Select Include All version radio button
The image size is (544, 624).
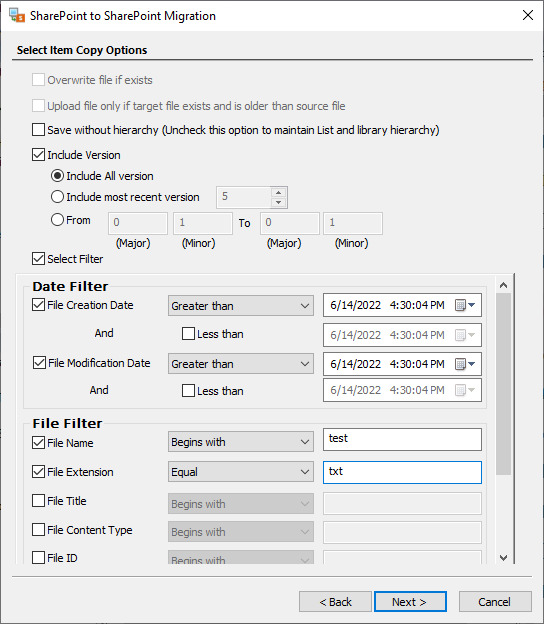tap(57, 176)
